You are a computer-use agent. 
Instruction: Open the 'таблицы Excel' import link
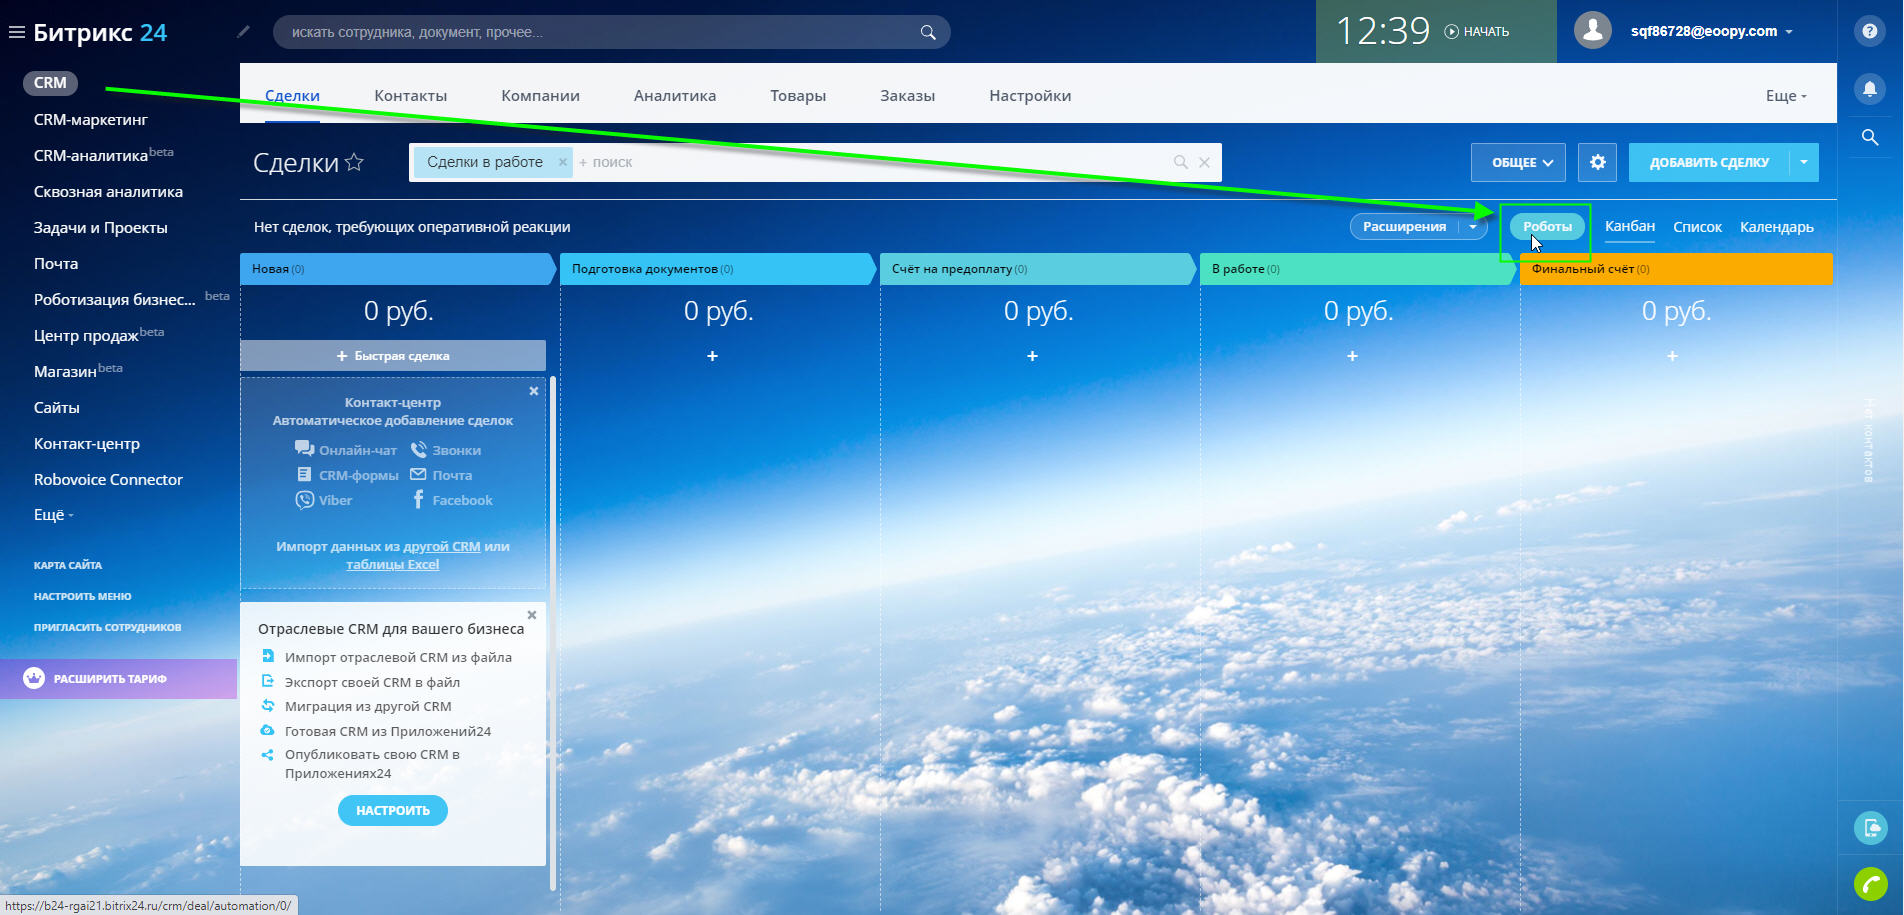[393, 565]
